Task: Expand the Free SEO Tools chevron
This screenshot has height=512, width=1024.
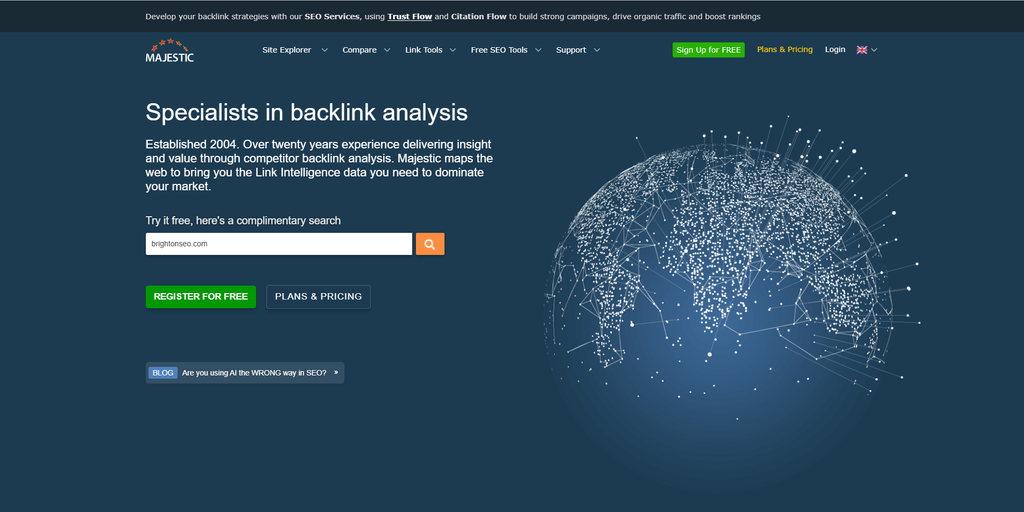Action: (538, 50)
